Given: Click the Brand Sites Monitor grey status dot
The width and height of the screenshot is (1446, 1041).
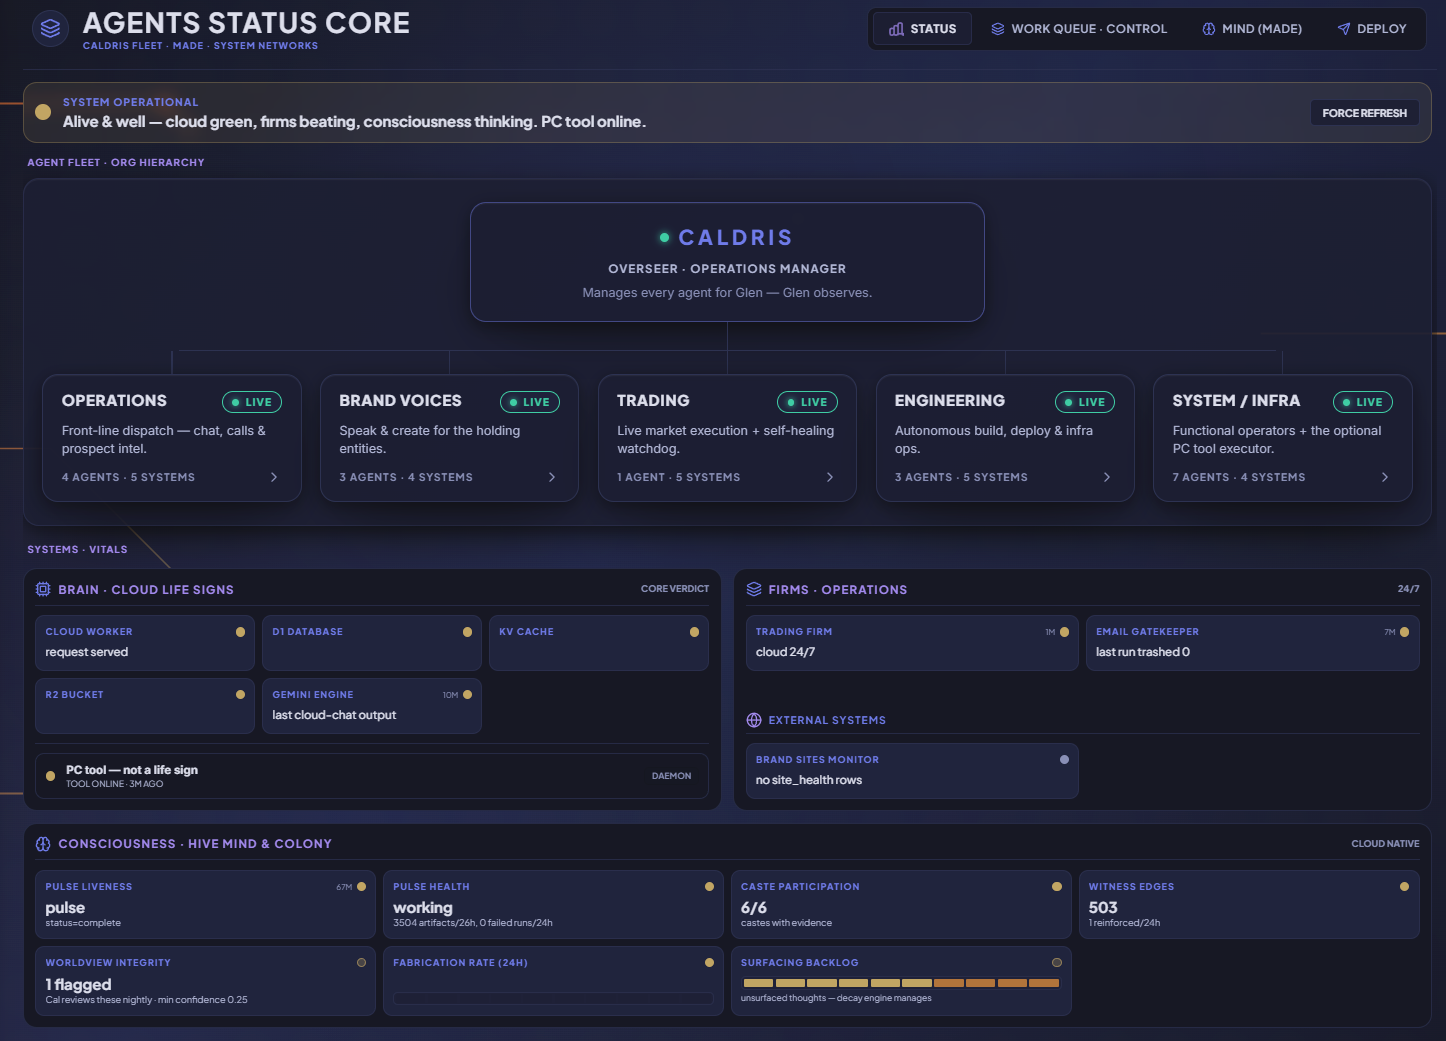Looking at the screenshot, I should (x=1064, y=760).
